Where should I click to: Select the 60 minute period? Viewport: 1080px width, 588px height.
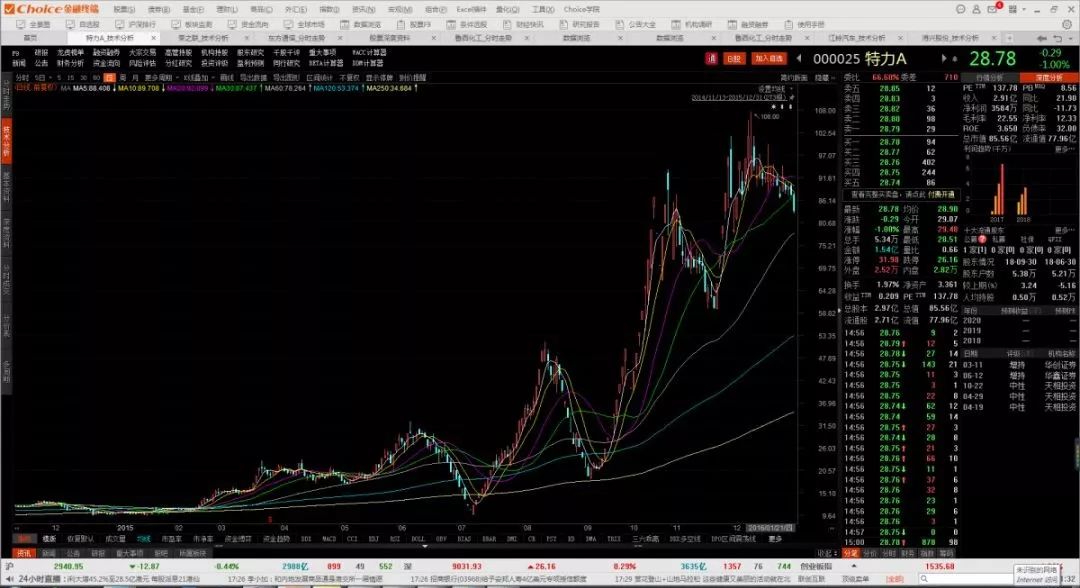pos(96,78)
